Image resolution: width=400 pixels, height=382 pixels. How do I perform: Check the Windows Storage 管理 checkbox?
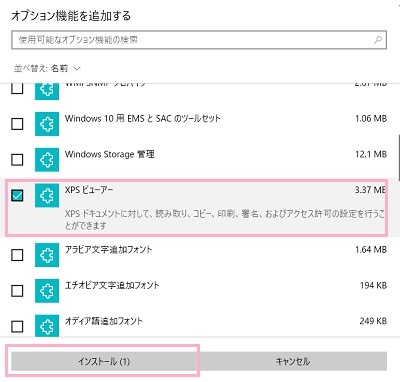17,160
